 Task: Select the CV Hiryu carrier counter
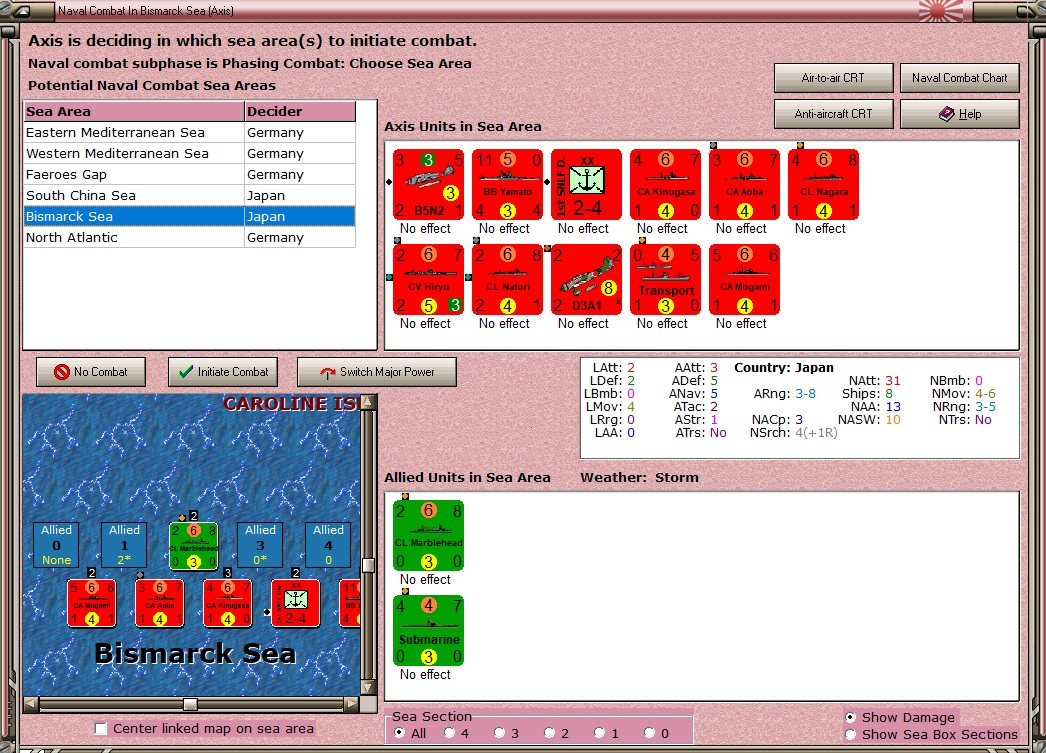click(428, 279)
